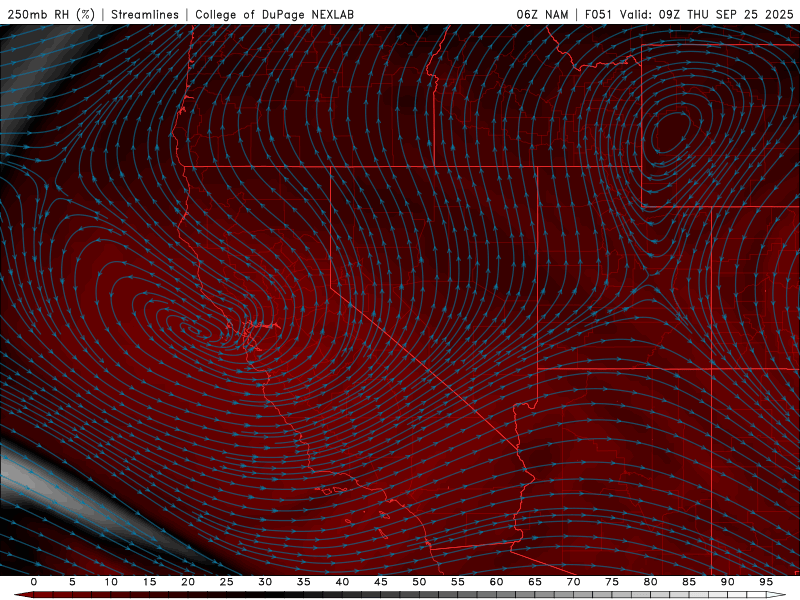The image size is (800, 600).
Task: Click the '60' colorbar tick label
Action: pos(496,582)
